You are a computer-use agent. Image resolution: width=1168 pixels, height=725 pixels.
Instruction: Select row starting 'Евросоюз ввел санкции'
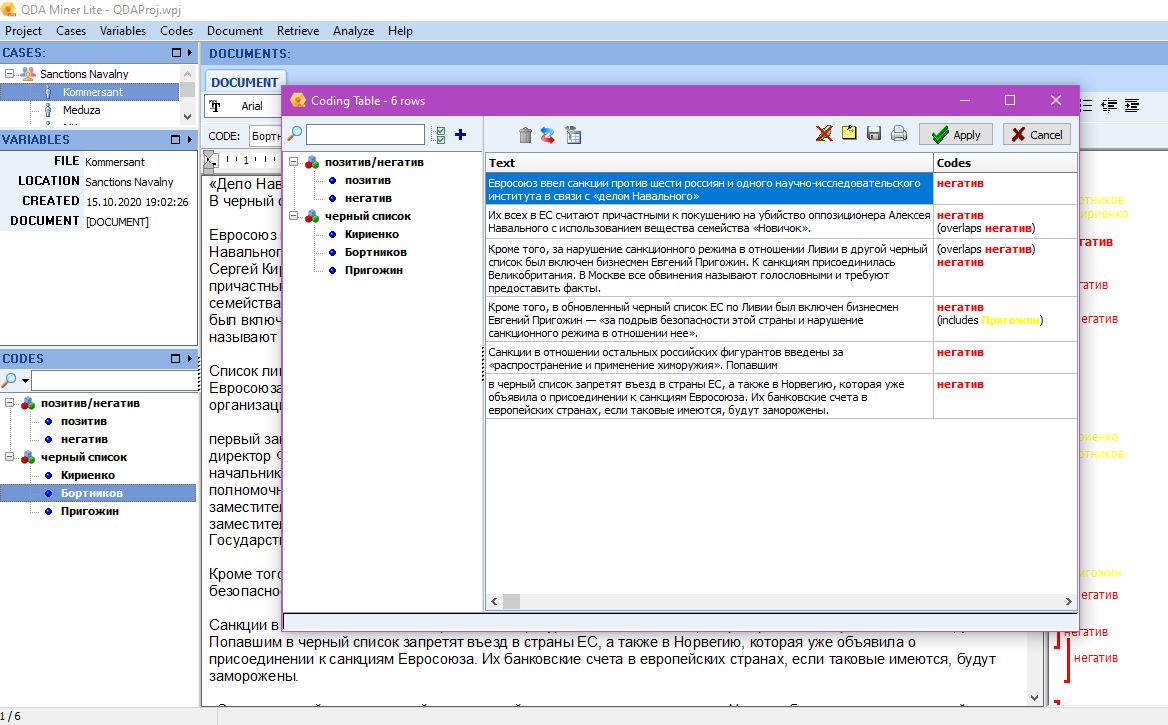click(x=709, y=189)
